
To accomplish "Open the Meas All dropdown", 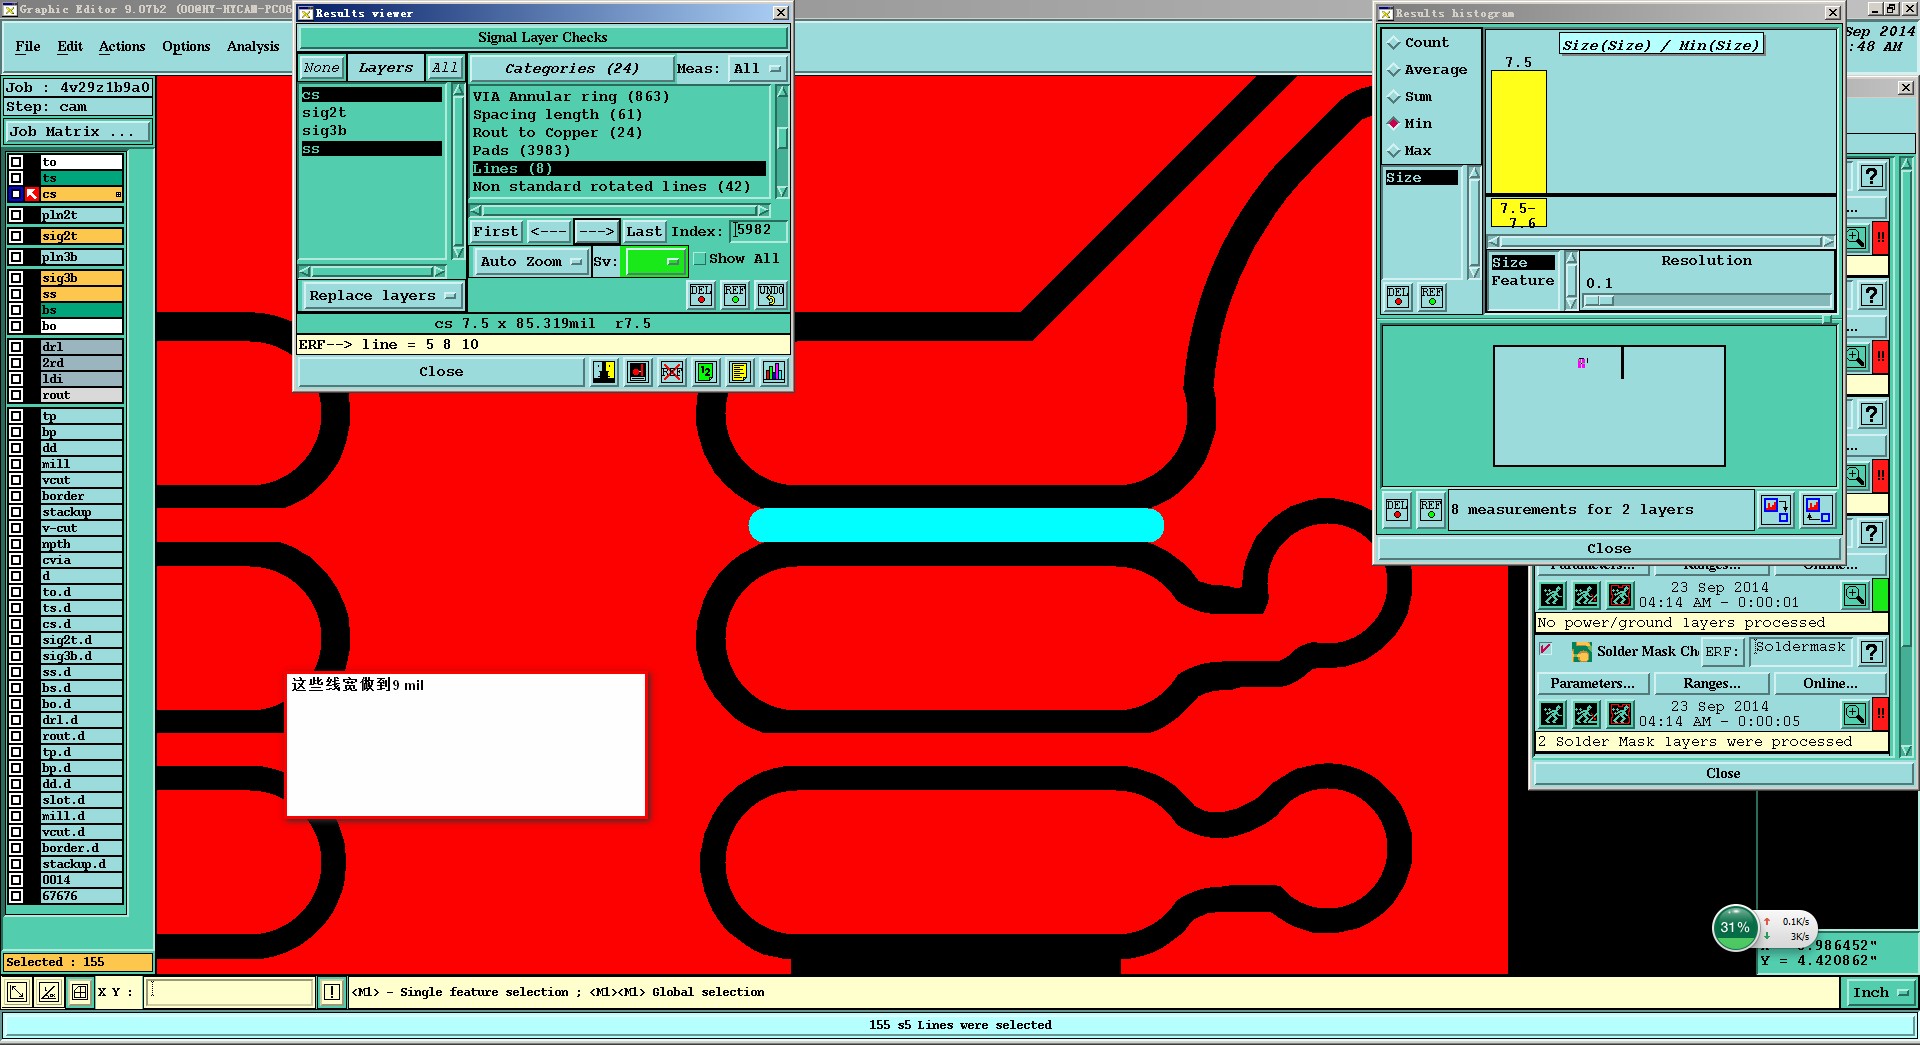I will (x=756, y=69).
